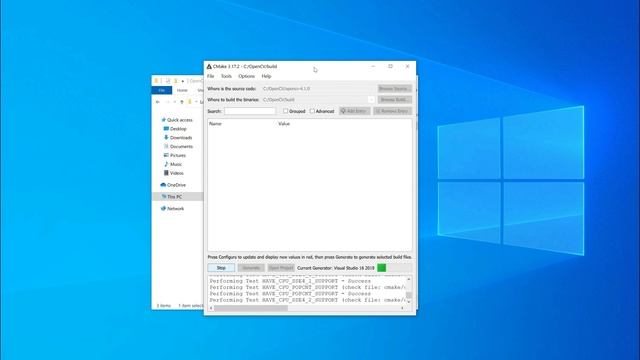Click the Browse Build button
This screenshot has height=360, width=640.
(x=394, y=100)
